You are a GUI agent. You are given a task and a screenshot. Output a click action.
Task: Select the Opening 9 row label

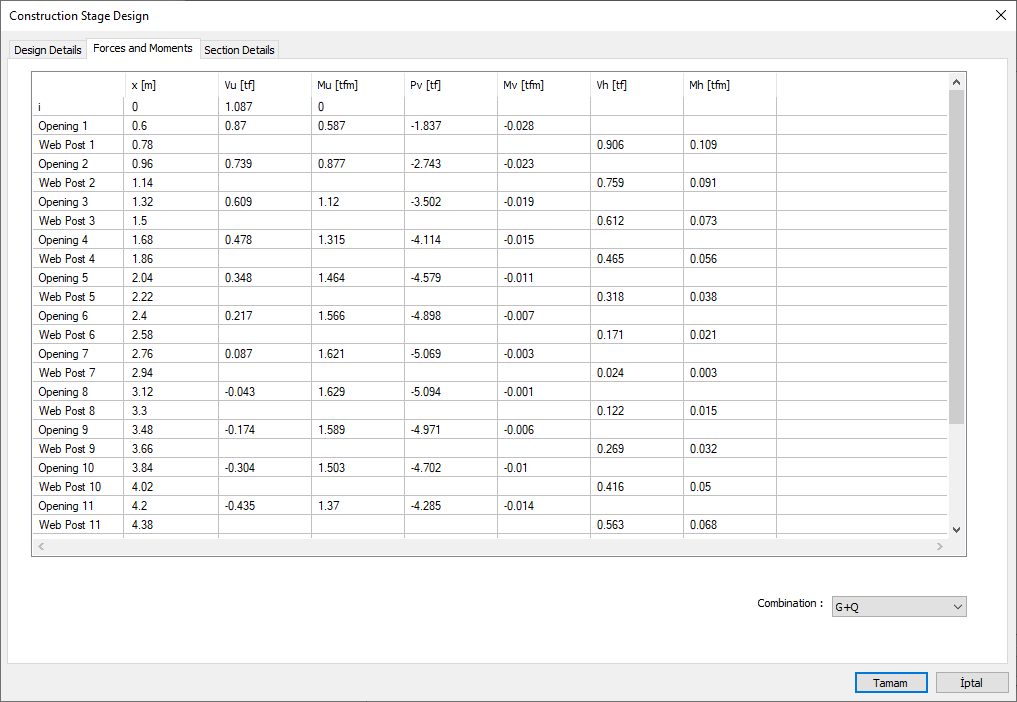point(63,430)
